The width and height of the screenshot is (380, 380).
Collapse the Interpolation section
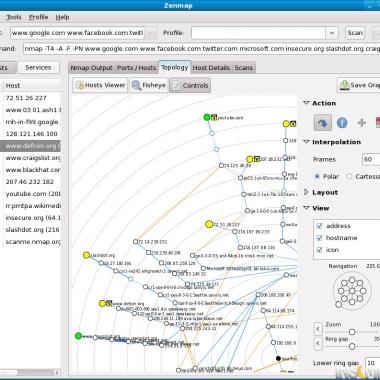pyautogui.click(x=306, y=142)
